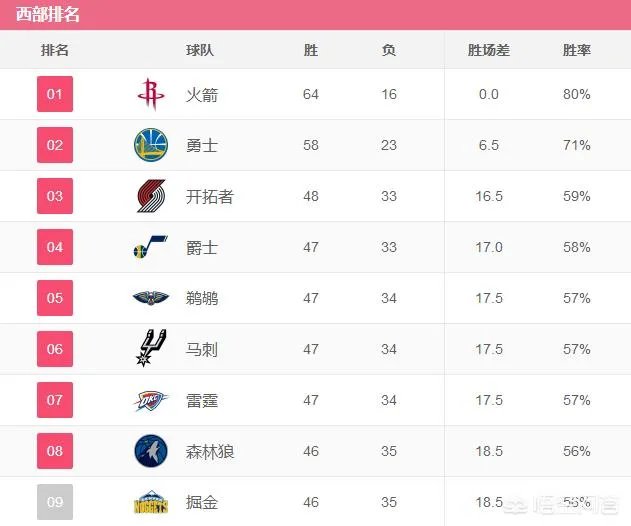Click the Spurs team logo

pyautogui.click(x=150, y=349)
